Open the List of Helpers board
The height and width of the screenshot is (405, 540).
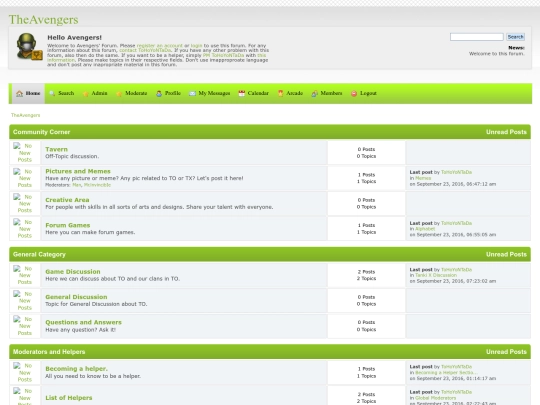69,398
